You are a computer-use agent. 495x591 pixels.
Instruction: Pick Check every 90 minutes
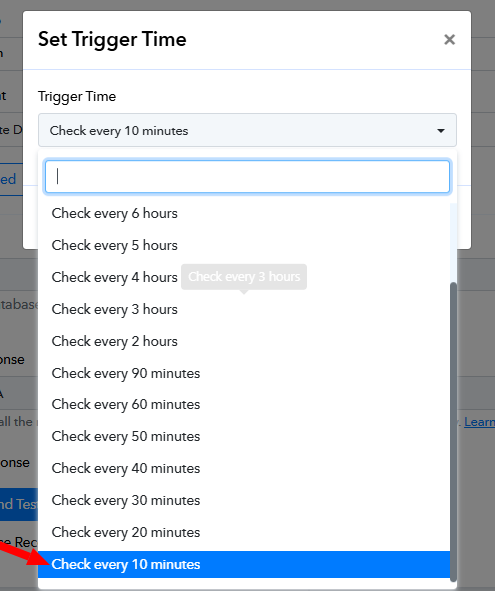tap(244, 374)
